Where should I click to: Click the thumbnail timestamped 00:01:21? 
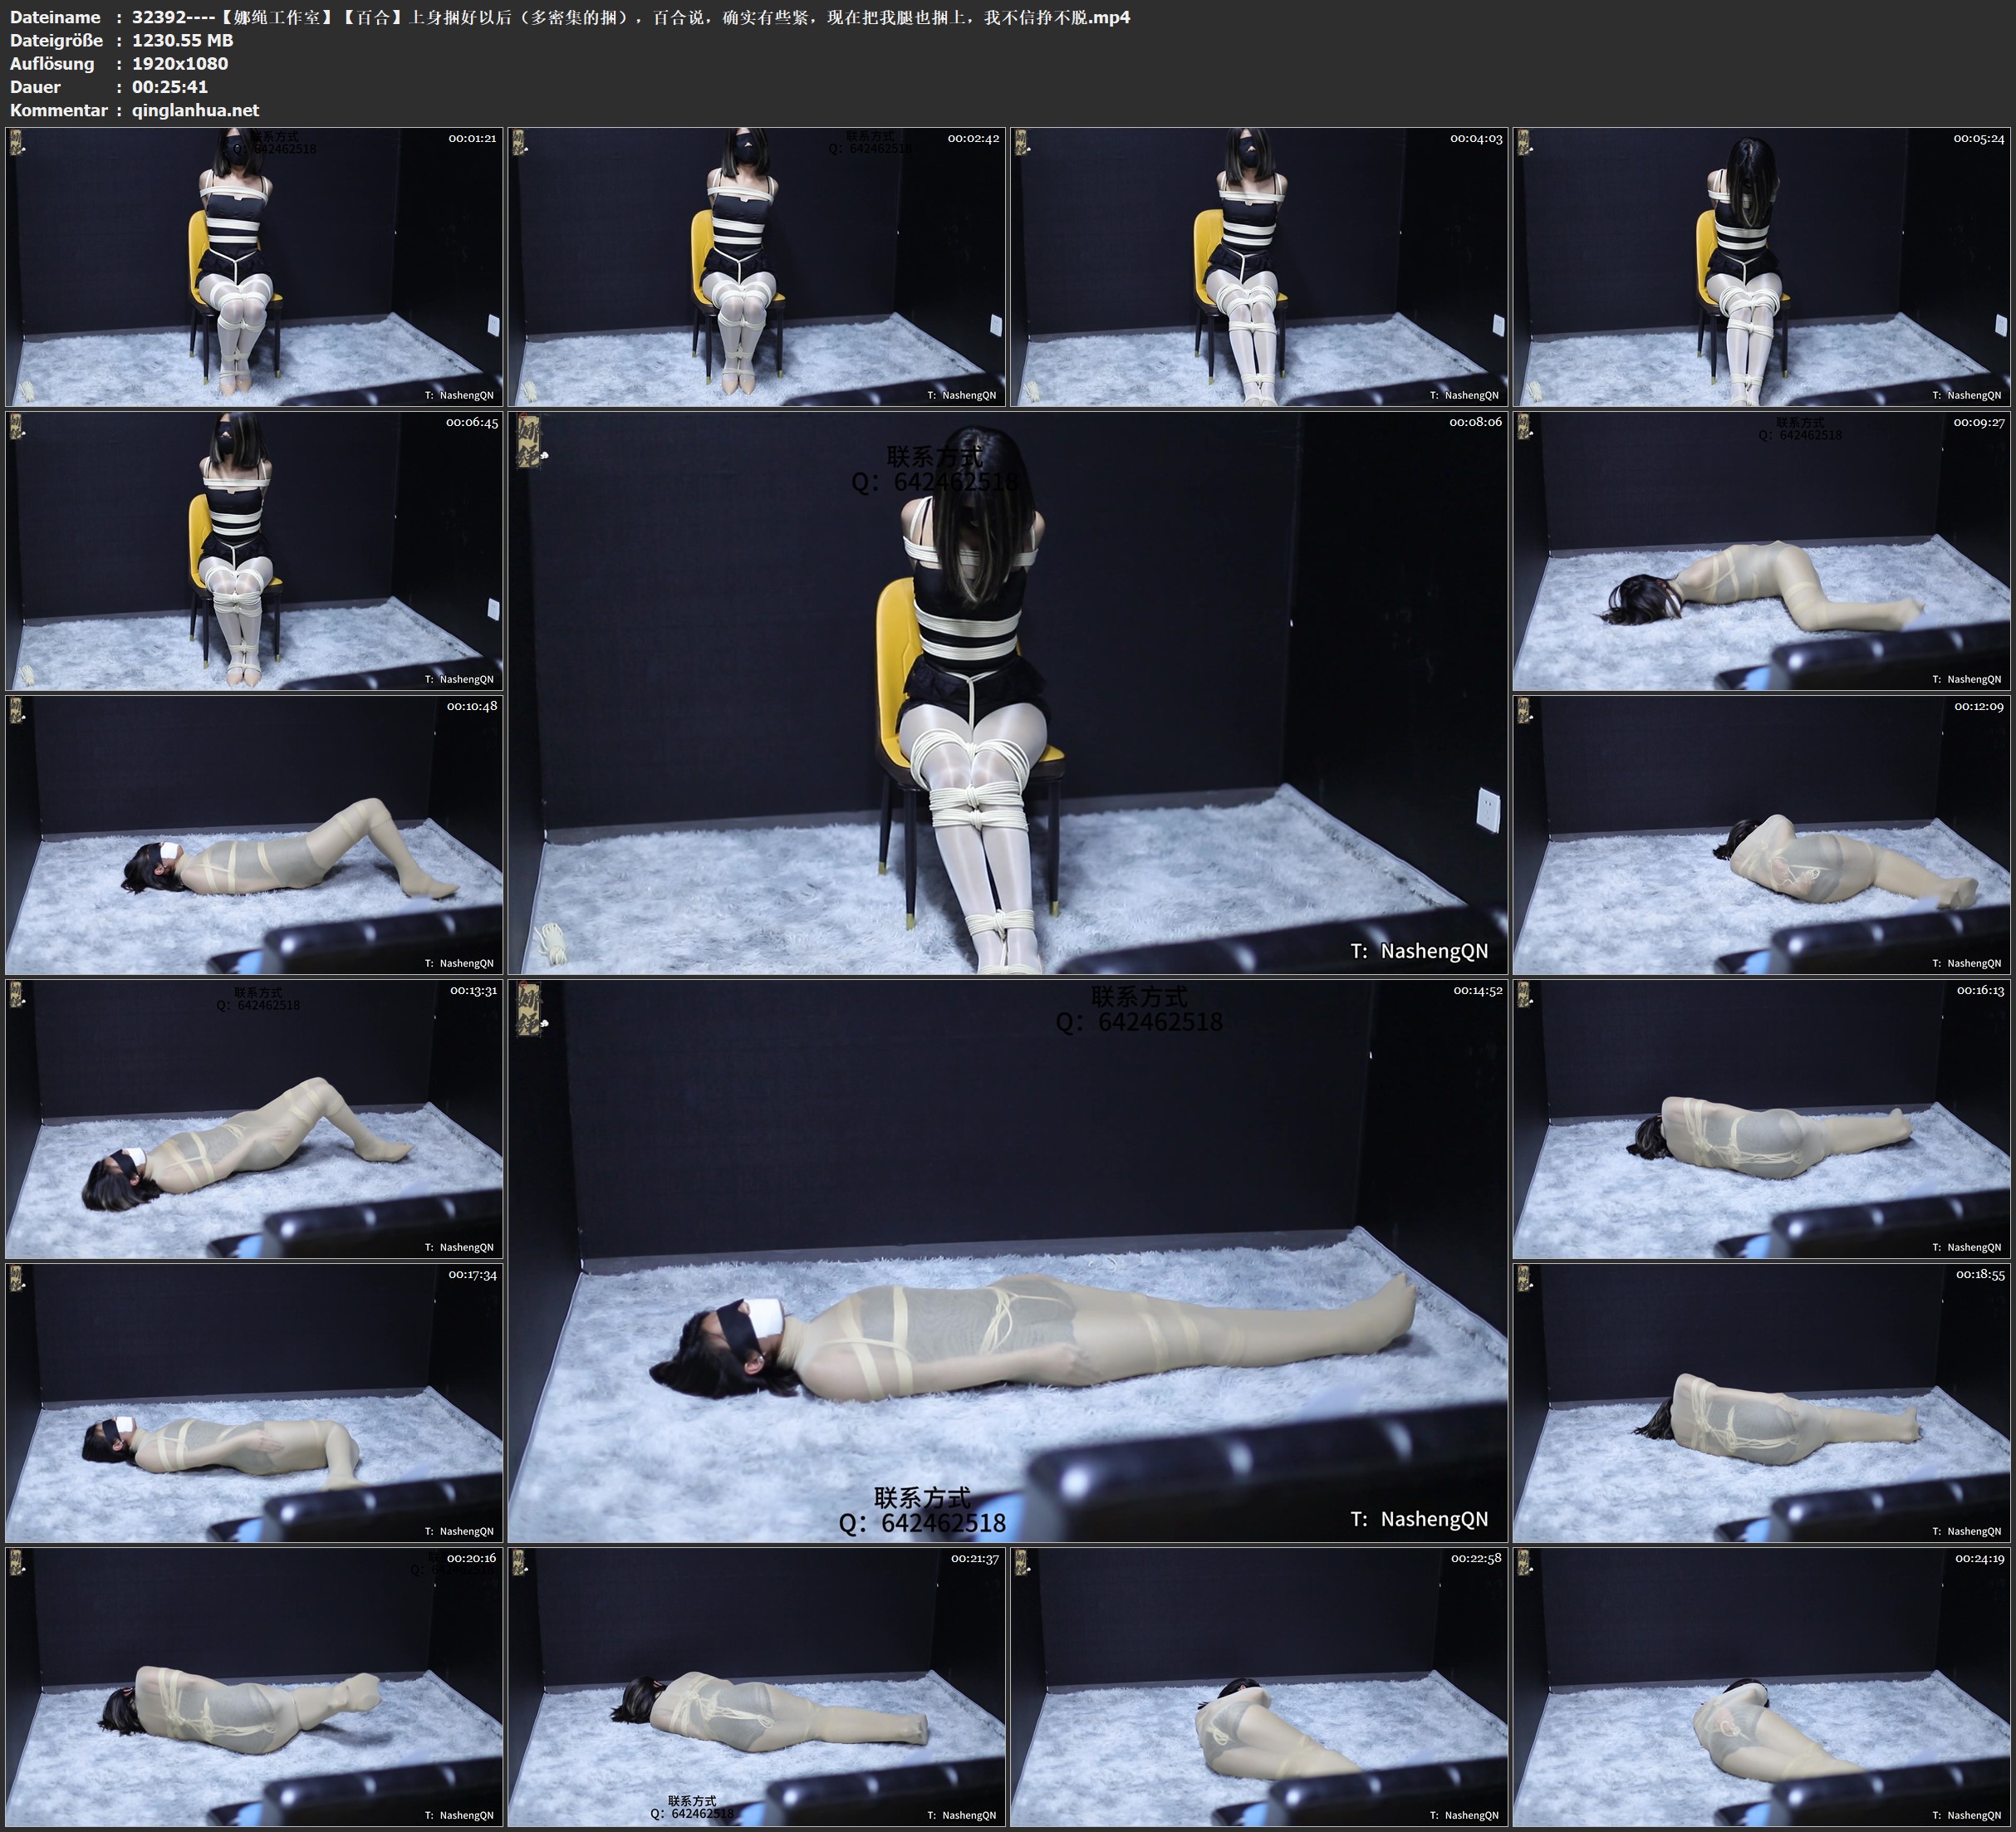pos(254,267)
